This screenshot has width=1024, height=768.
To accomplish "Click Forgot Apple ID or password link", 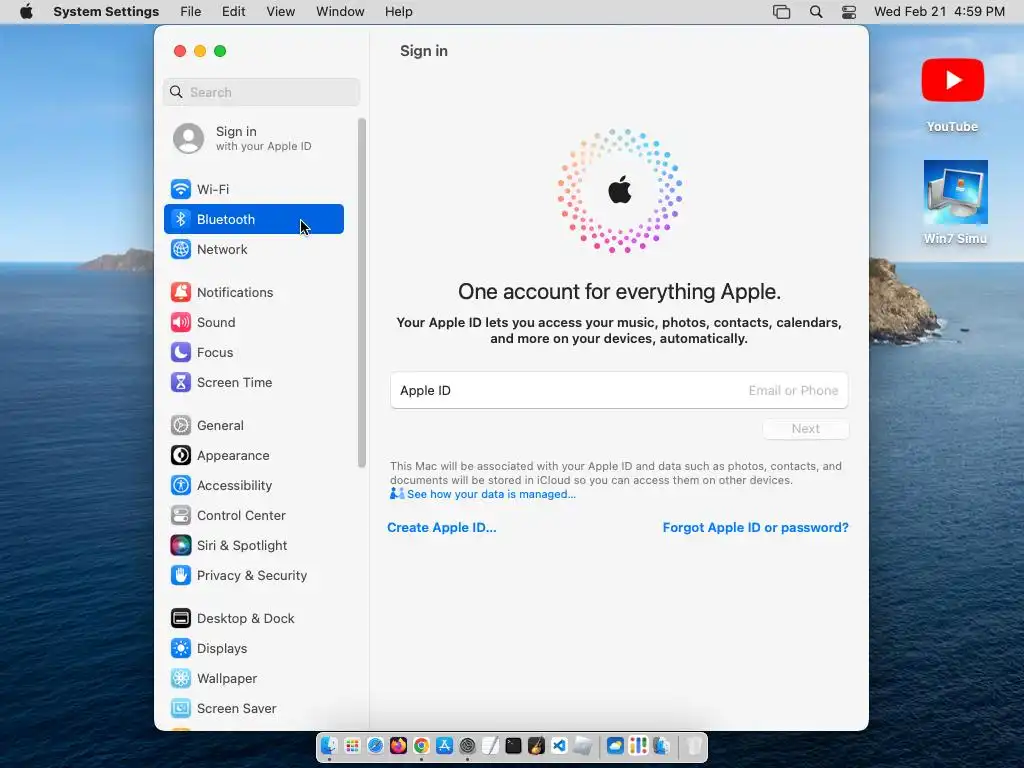I will pyautogui.click(x=756, y=528).
